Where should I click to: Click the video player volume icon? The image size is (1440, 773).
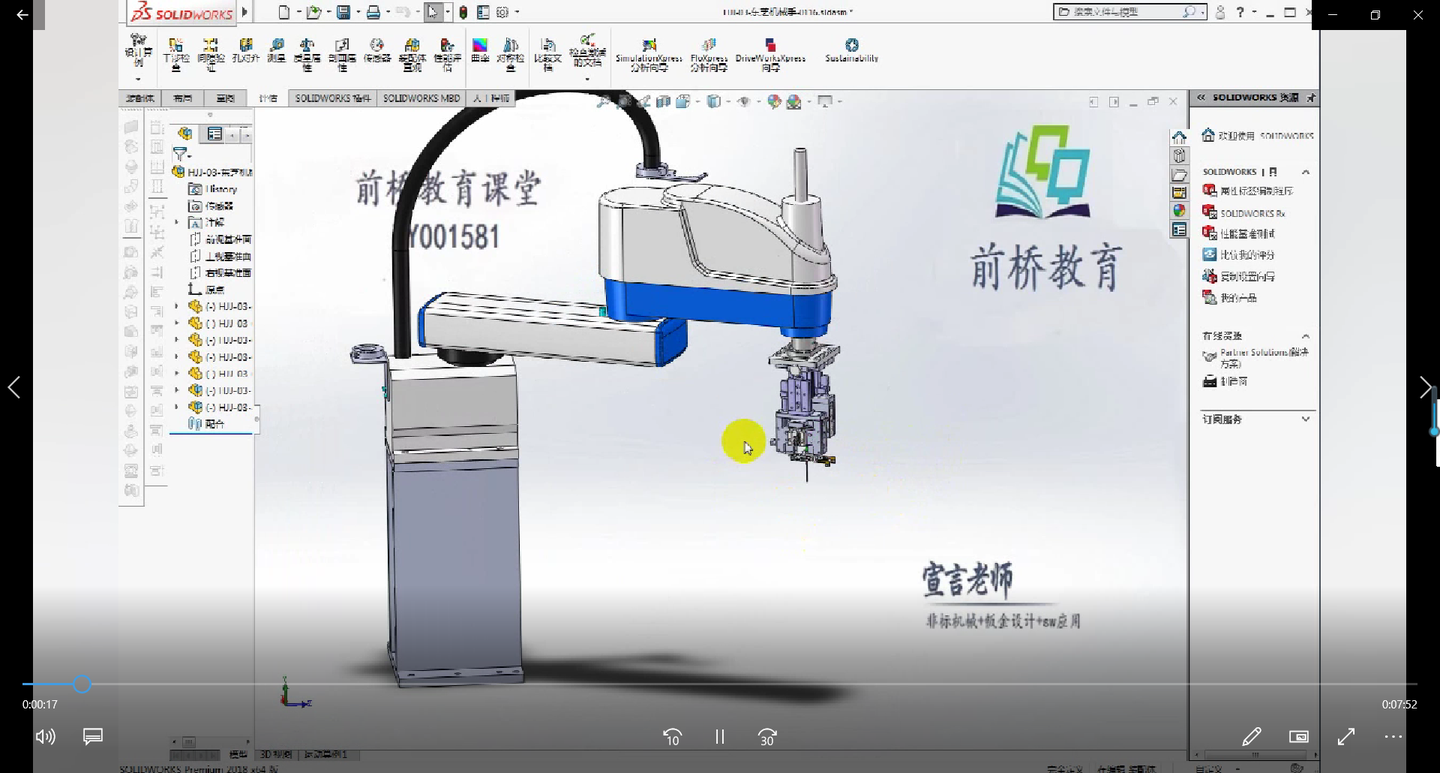[45, 737]
